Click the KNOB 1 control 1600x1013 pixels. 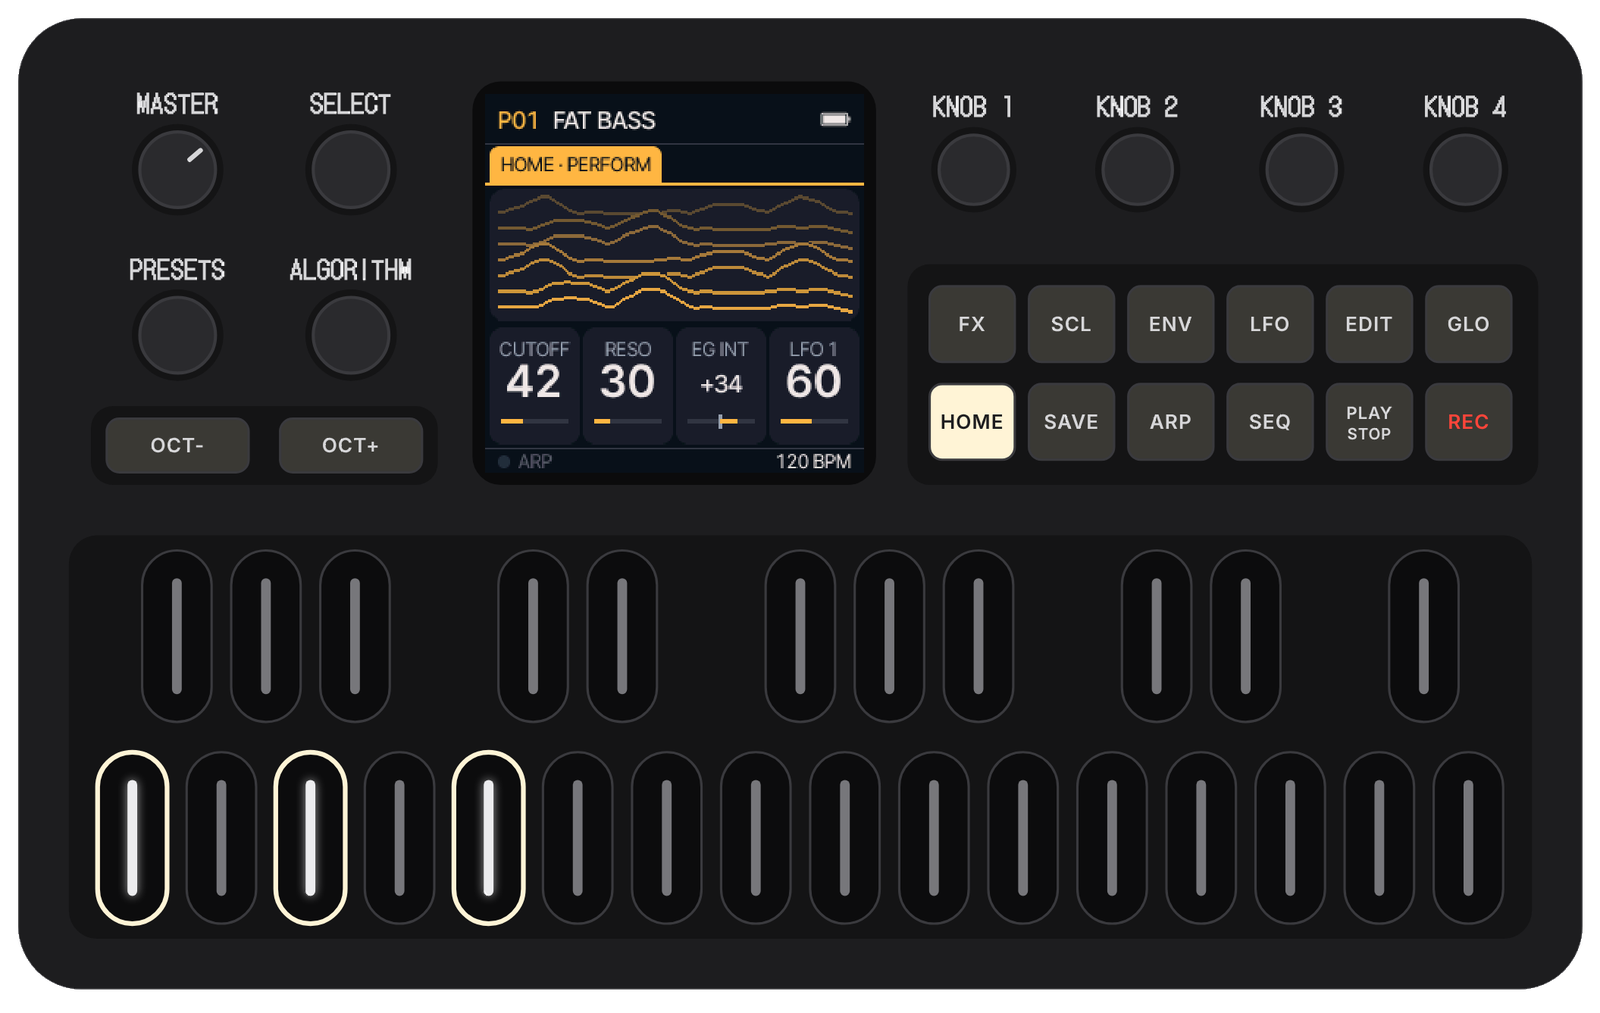[x=972, y=170]
